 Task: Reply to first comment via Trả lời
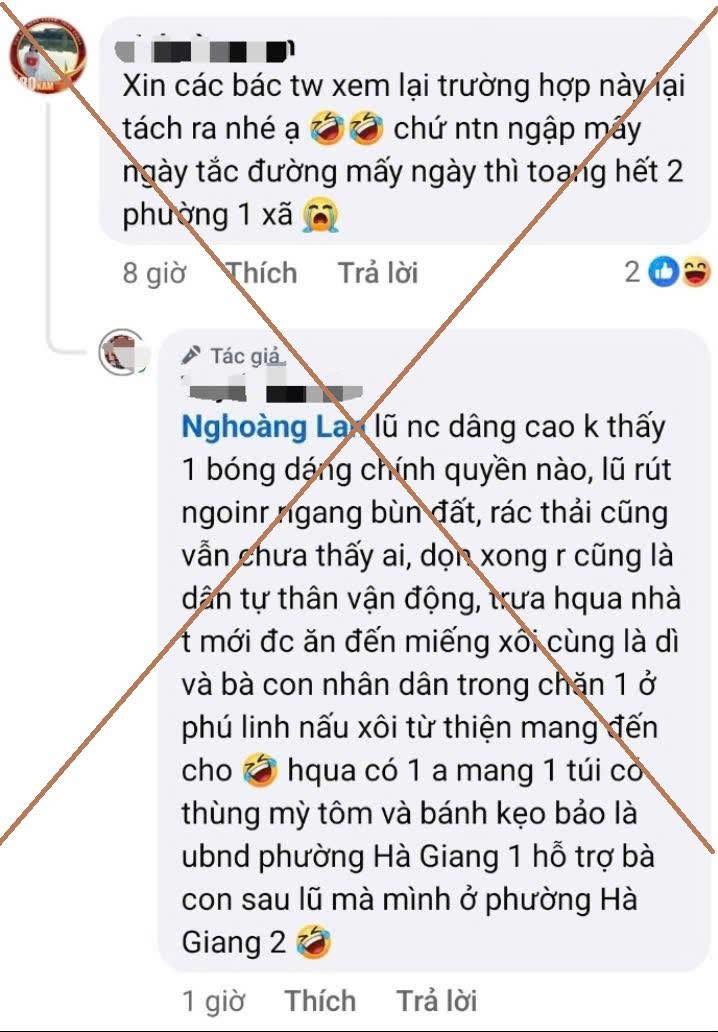tap(378, 272)
